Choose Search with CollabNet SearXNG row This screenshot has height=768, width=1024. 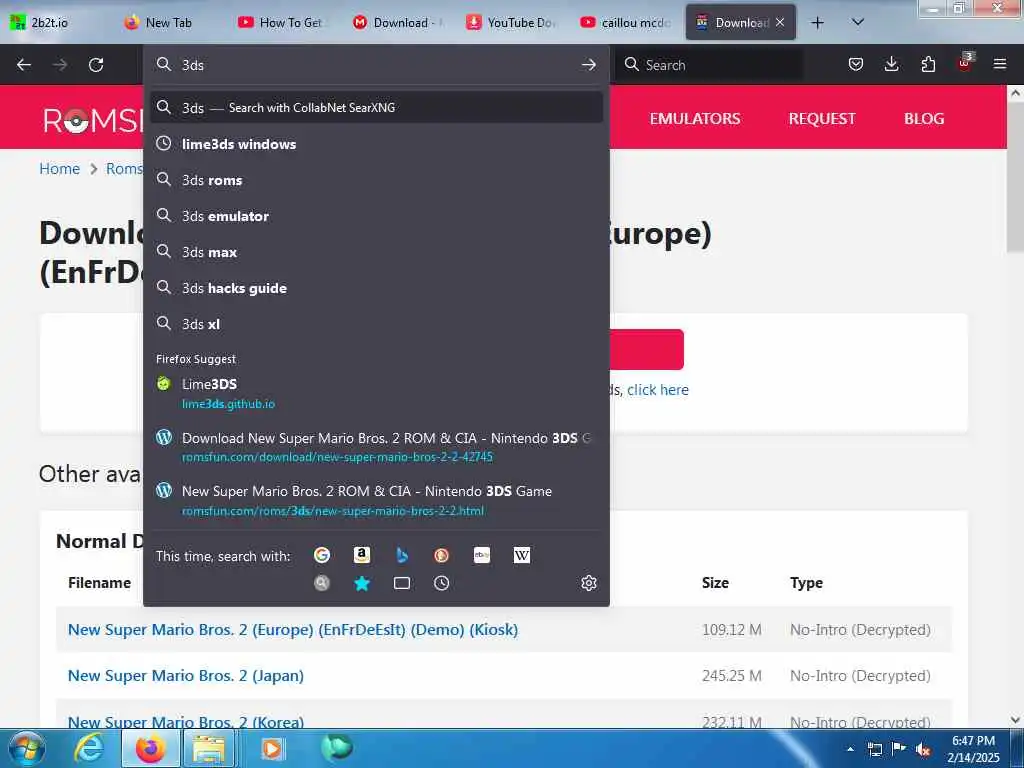point(376,107)
